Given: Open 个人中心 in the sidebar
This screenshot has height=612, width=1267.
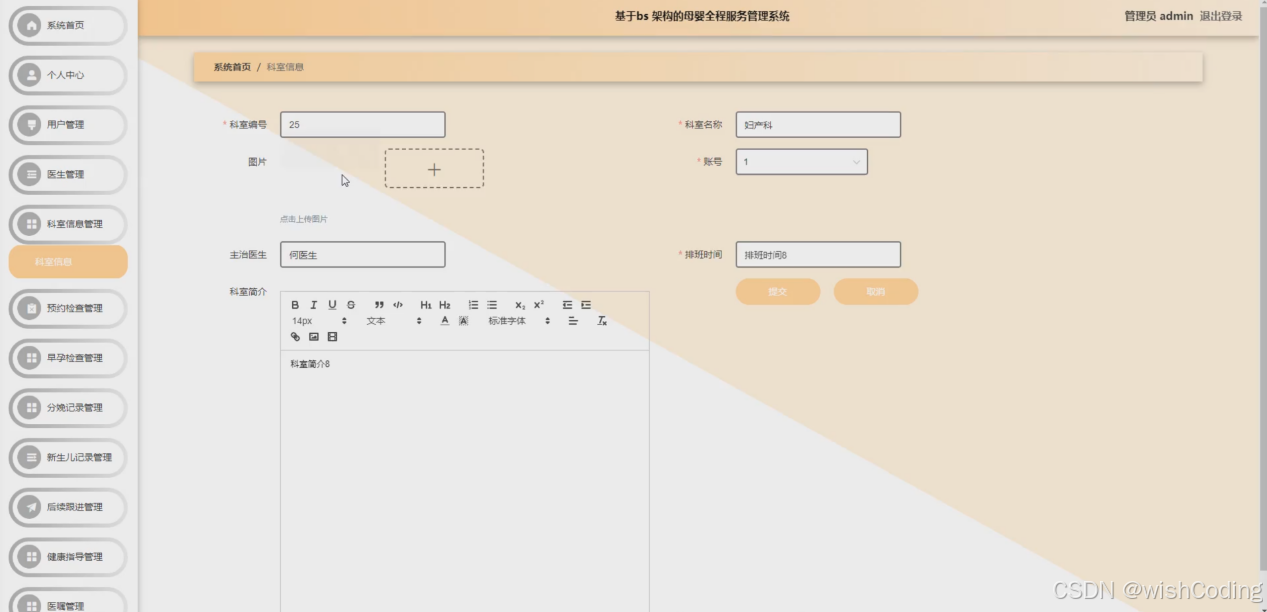Looking at the screenshot, I should (x=68, y=75).
